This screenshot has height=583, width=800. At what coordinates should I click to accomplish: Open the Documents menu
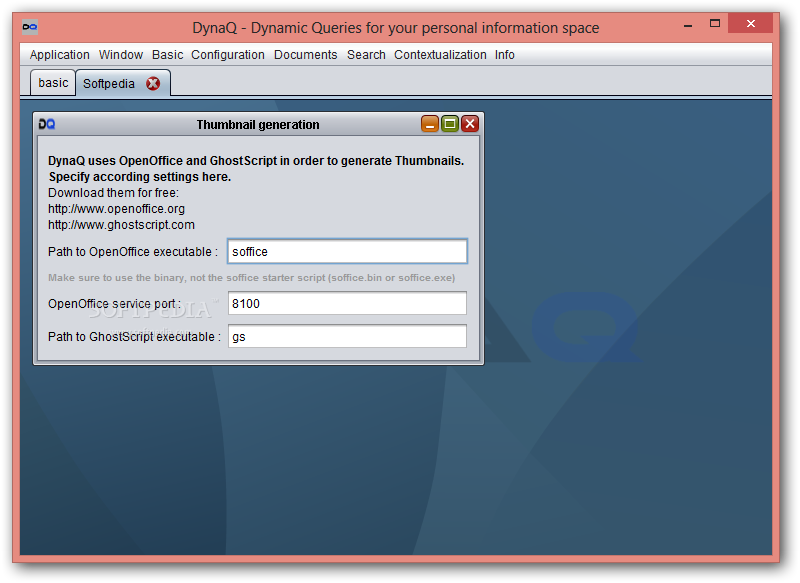point(306,55)
